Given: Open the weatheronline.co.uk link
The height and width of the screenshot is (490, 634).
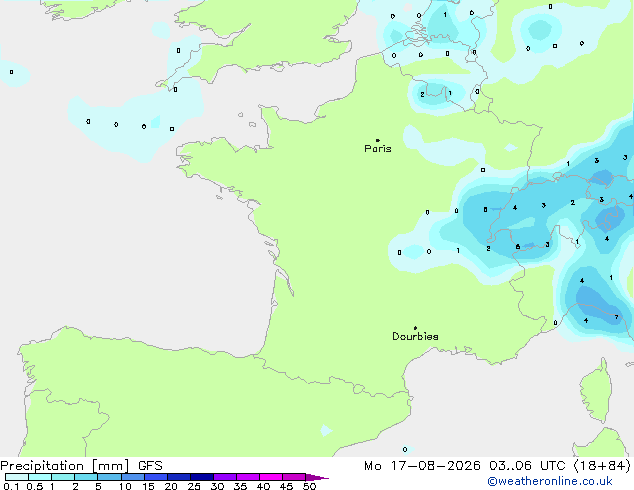Looking at the screenshot, I should (549, 481).
